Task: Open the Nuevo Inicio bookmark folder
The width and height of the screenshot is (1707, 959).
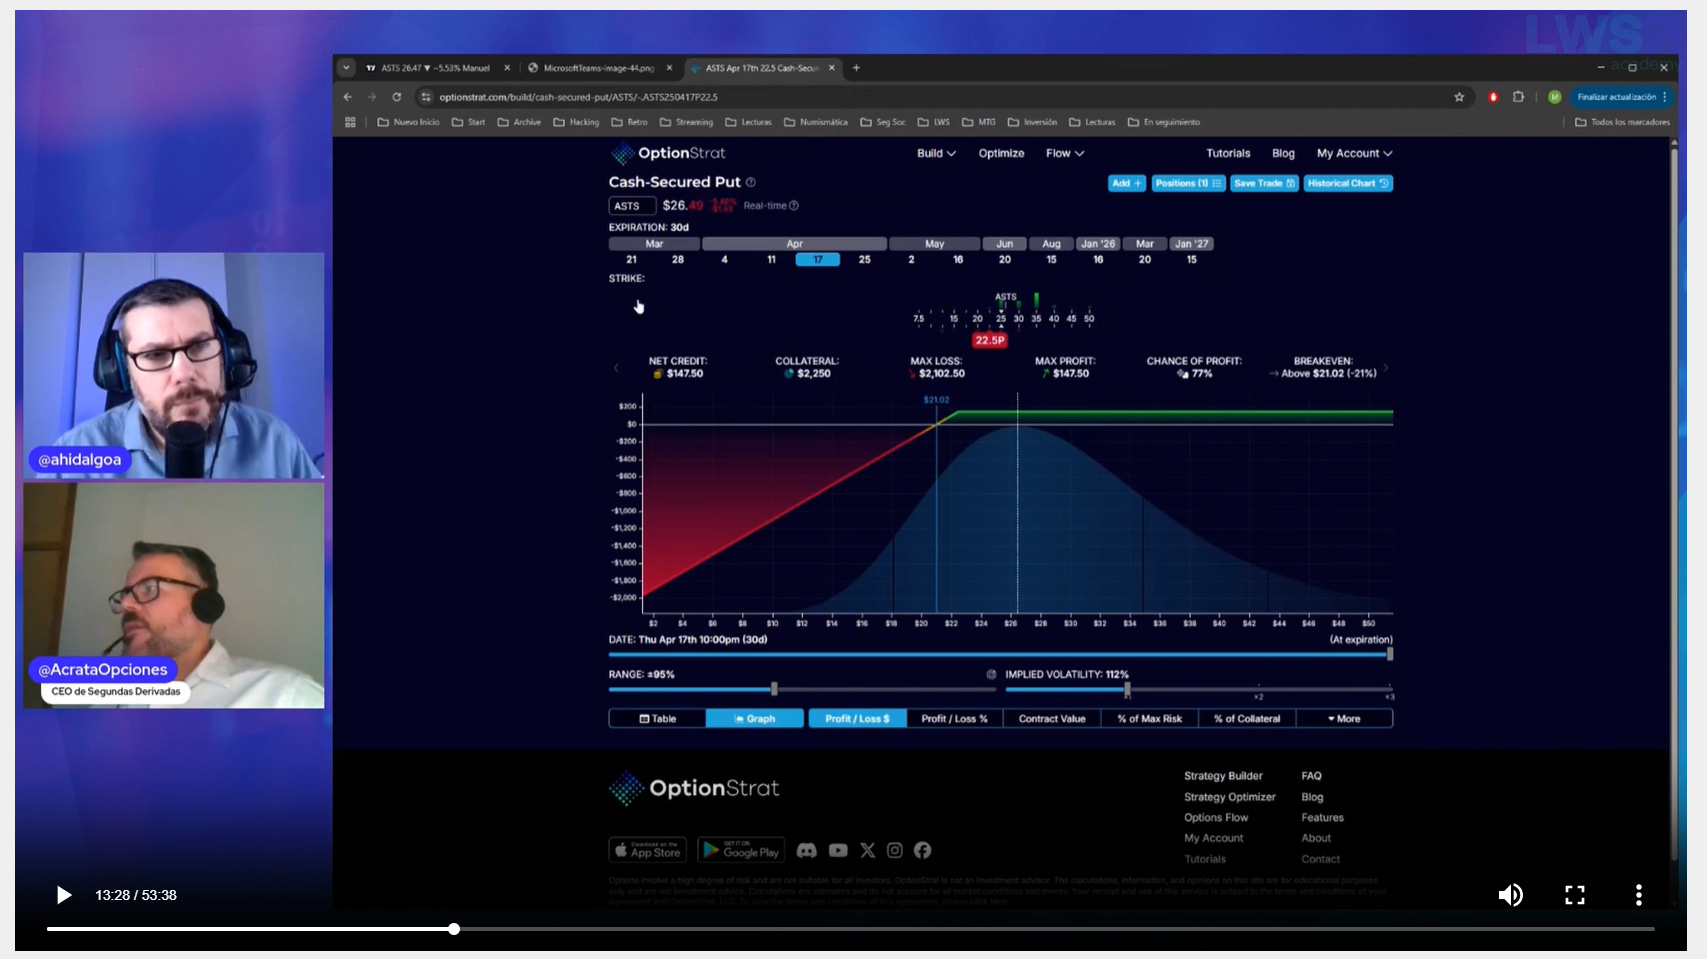Action: 408,122
